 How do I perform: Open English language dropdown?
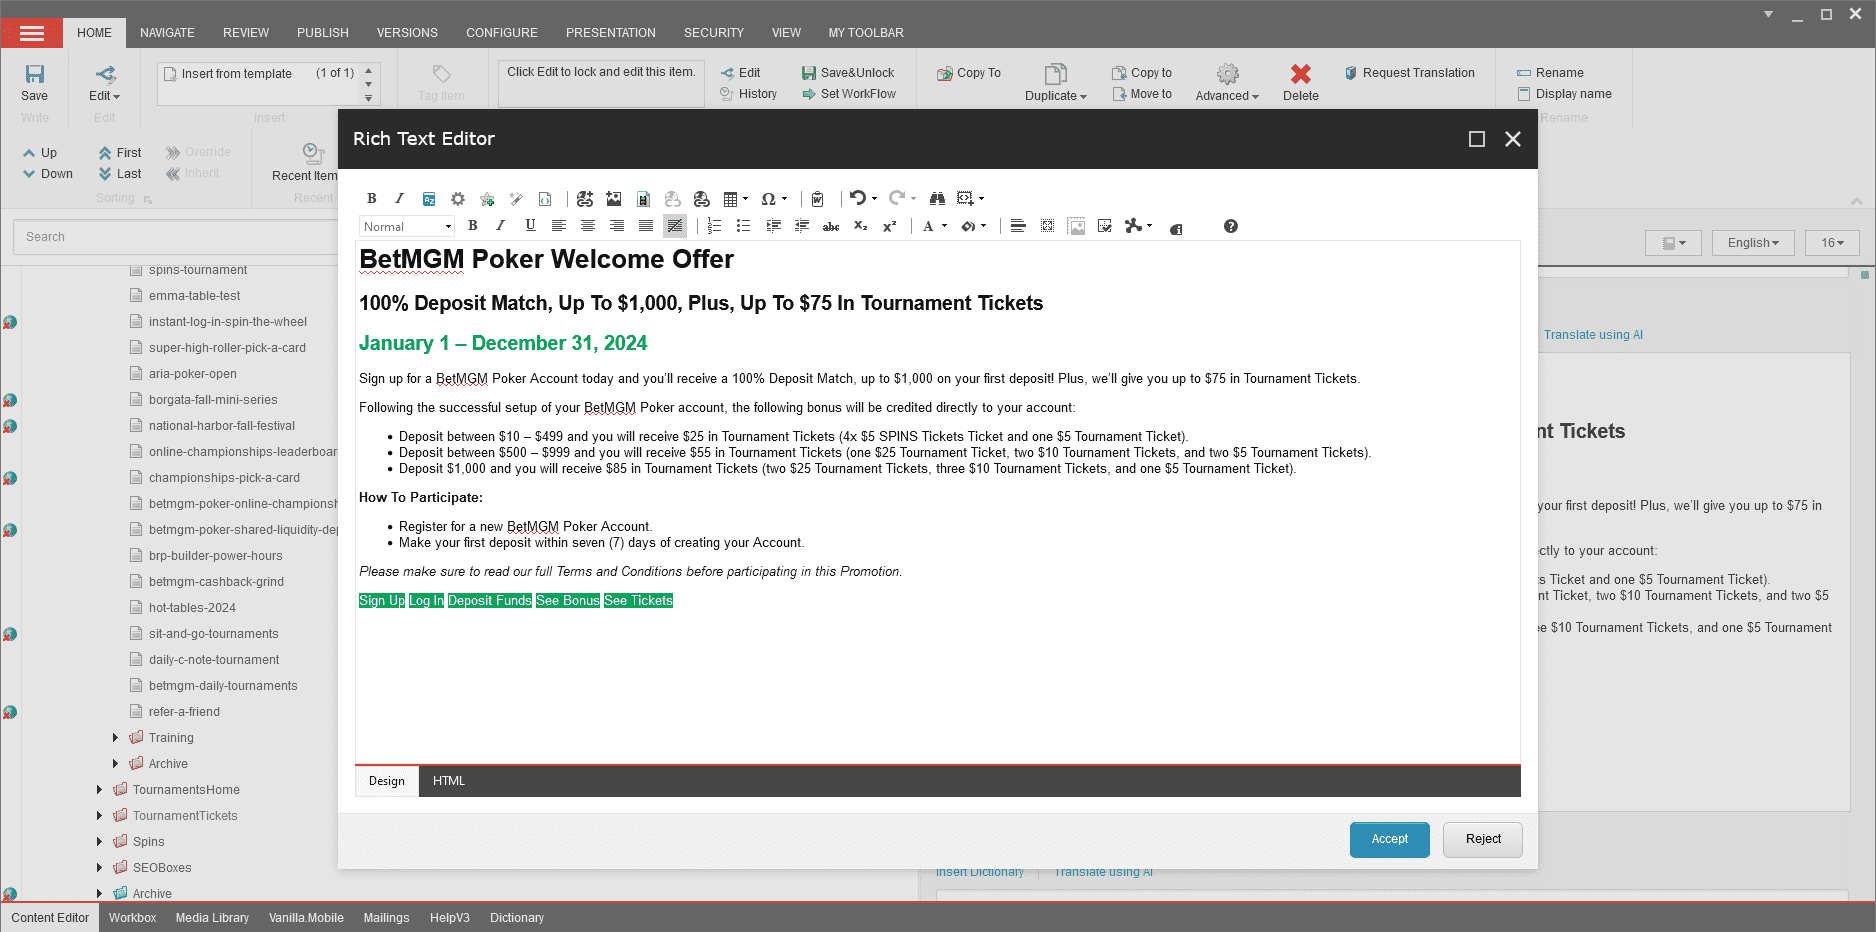coord(1753,243)
